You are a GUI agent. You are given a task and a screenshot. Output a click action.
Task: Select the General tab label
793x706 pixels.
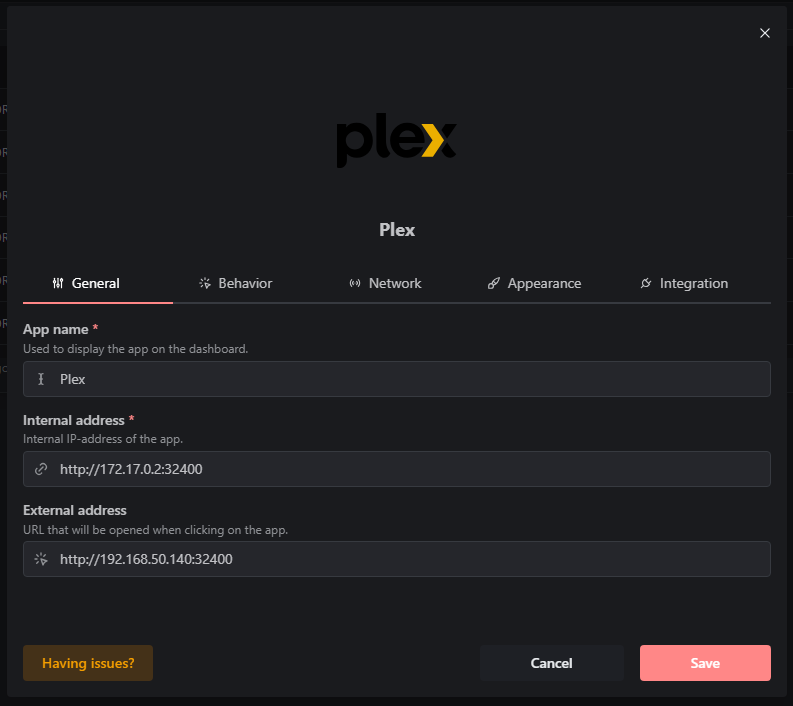pos(96,283)
